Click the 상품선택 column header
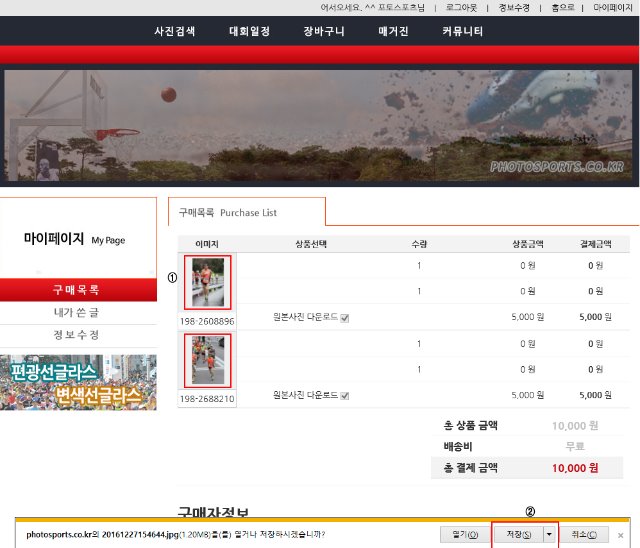 pyautogui.click(x=311, y=244)
